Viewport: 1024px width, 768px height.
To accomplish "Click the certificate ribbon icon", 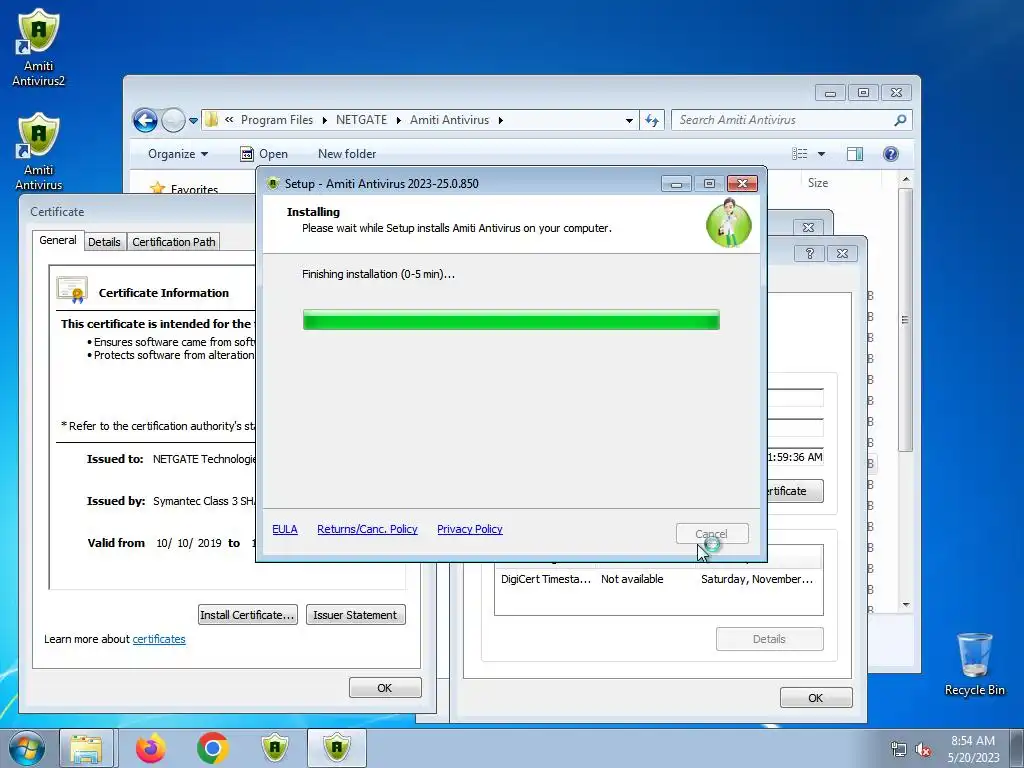I will [x=72, y=291].
